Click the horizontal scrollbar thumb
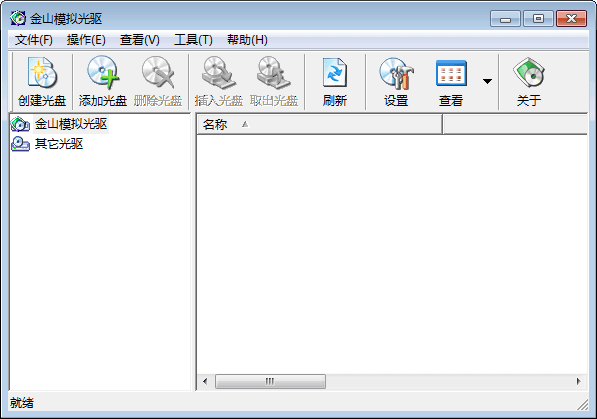 [270, 381]
